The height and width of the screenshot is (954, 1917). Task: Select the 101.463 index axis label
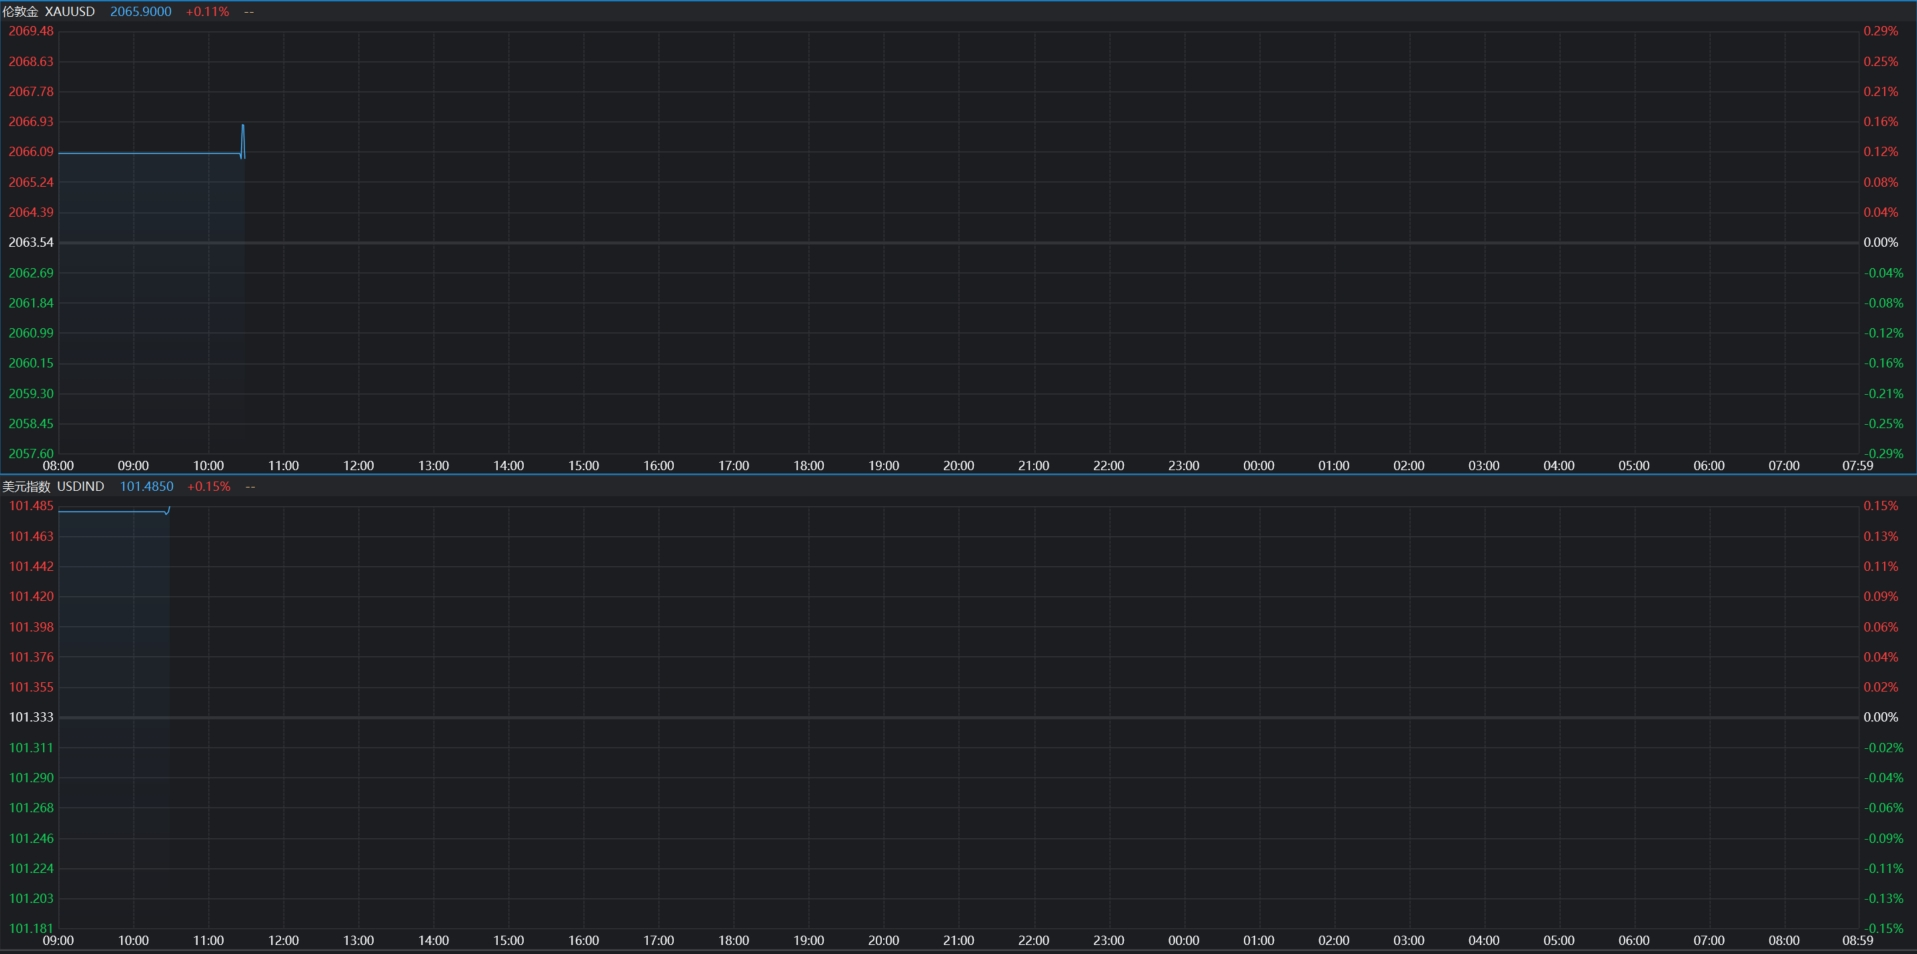[x=31, y=537]
